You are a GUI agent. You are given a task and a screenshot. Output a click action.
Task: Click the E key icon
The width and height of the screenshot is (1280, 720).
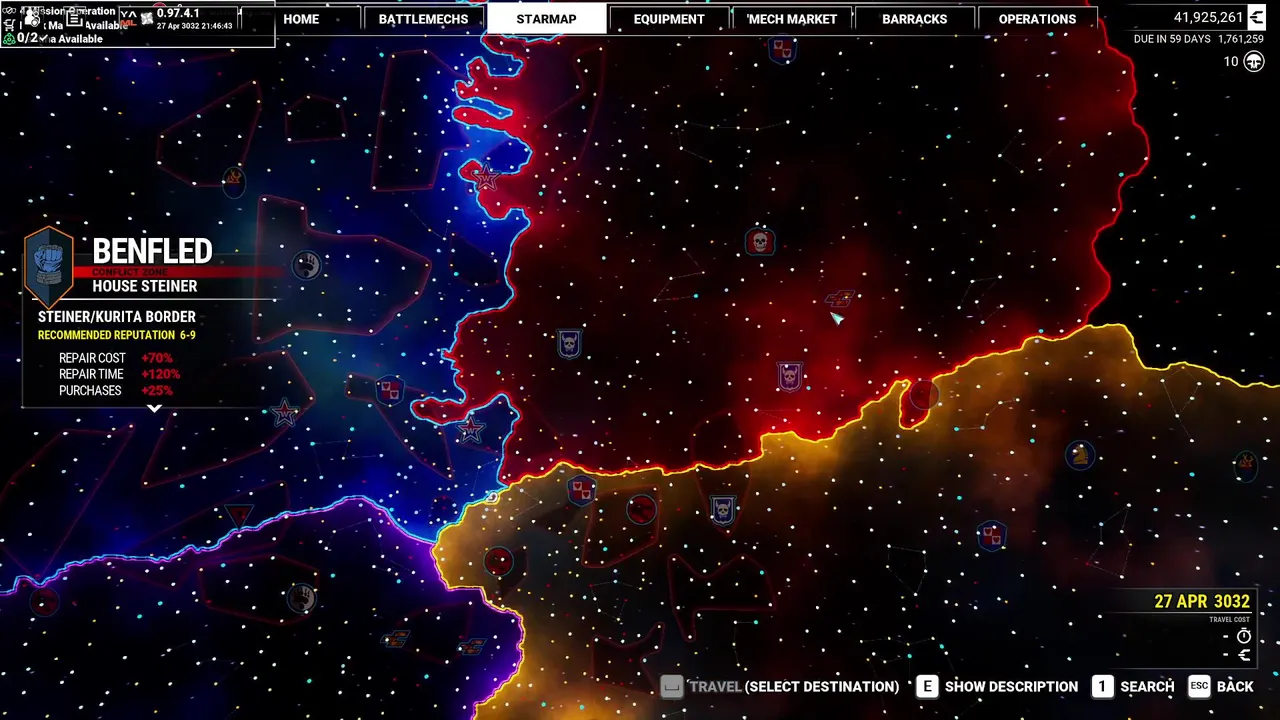click(x=927, y=686)
